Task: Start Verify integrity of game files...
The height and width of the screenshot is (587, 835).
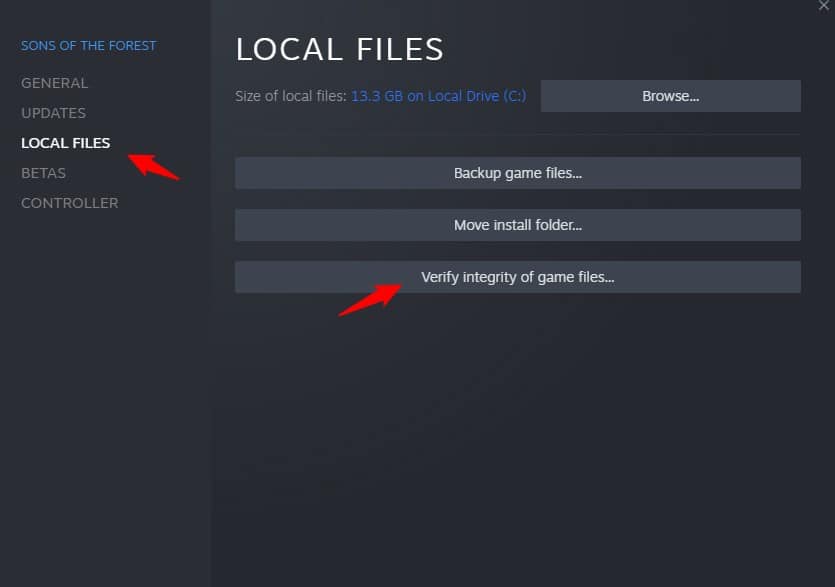Action: [517, 277]
